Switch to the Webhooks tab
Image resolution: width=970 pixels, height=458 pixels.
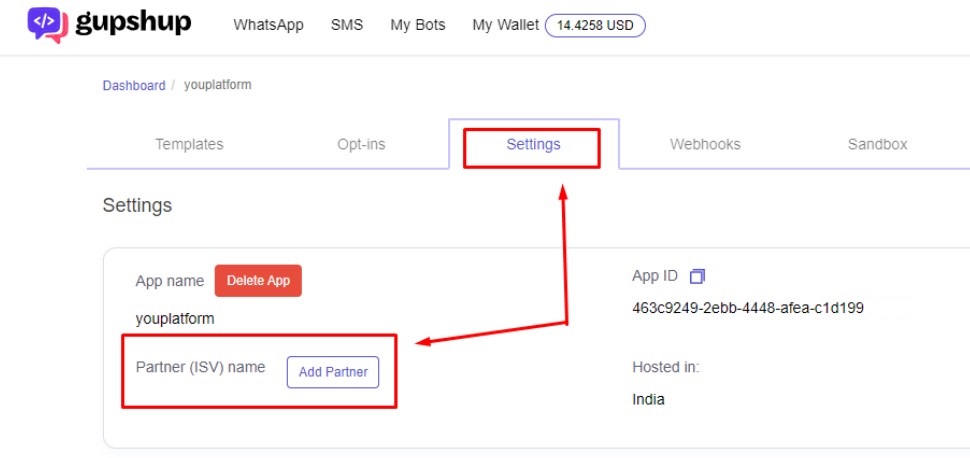(x=705, y=144)
